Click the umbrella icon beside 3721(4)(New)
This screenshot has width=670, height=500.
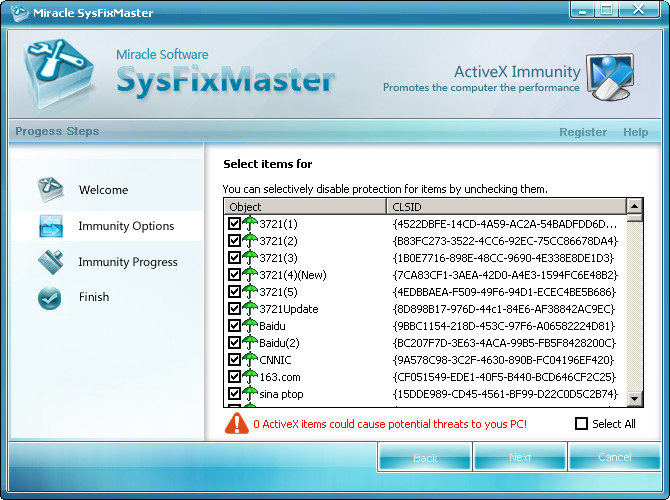[x=250, y=275]
